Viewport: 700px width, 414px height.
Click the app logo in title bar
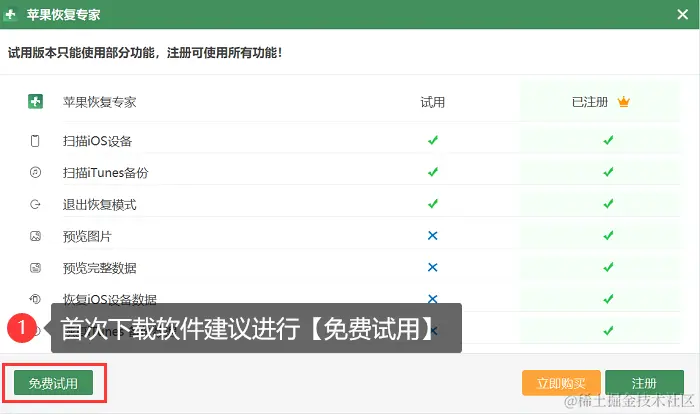(x=10, y=15)
